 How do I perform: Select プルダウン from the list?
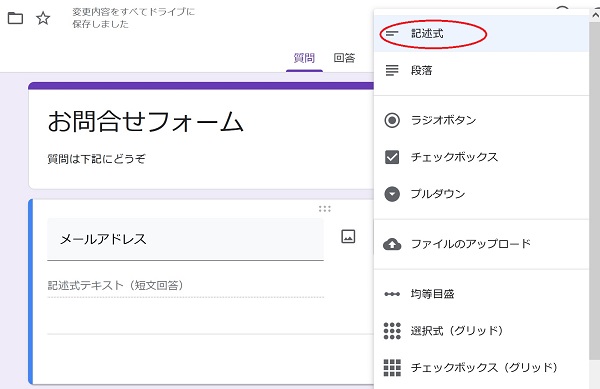(481, 194)
